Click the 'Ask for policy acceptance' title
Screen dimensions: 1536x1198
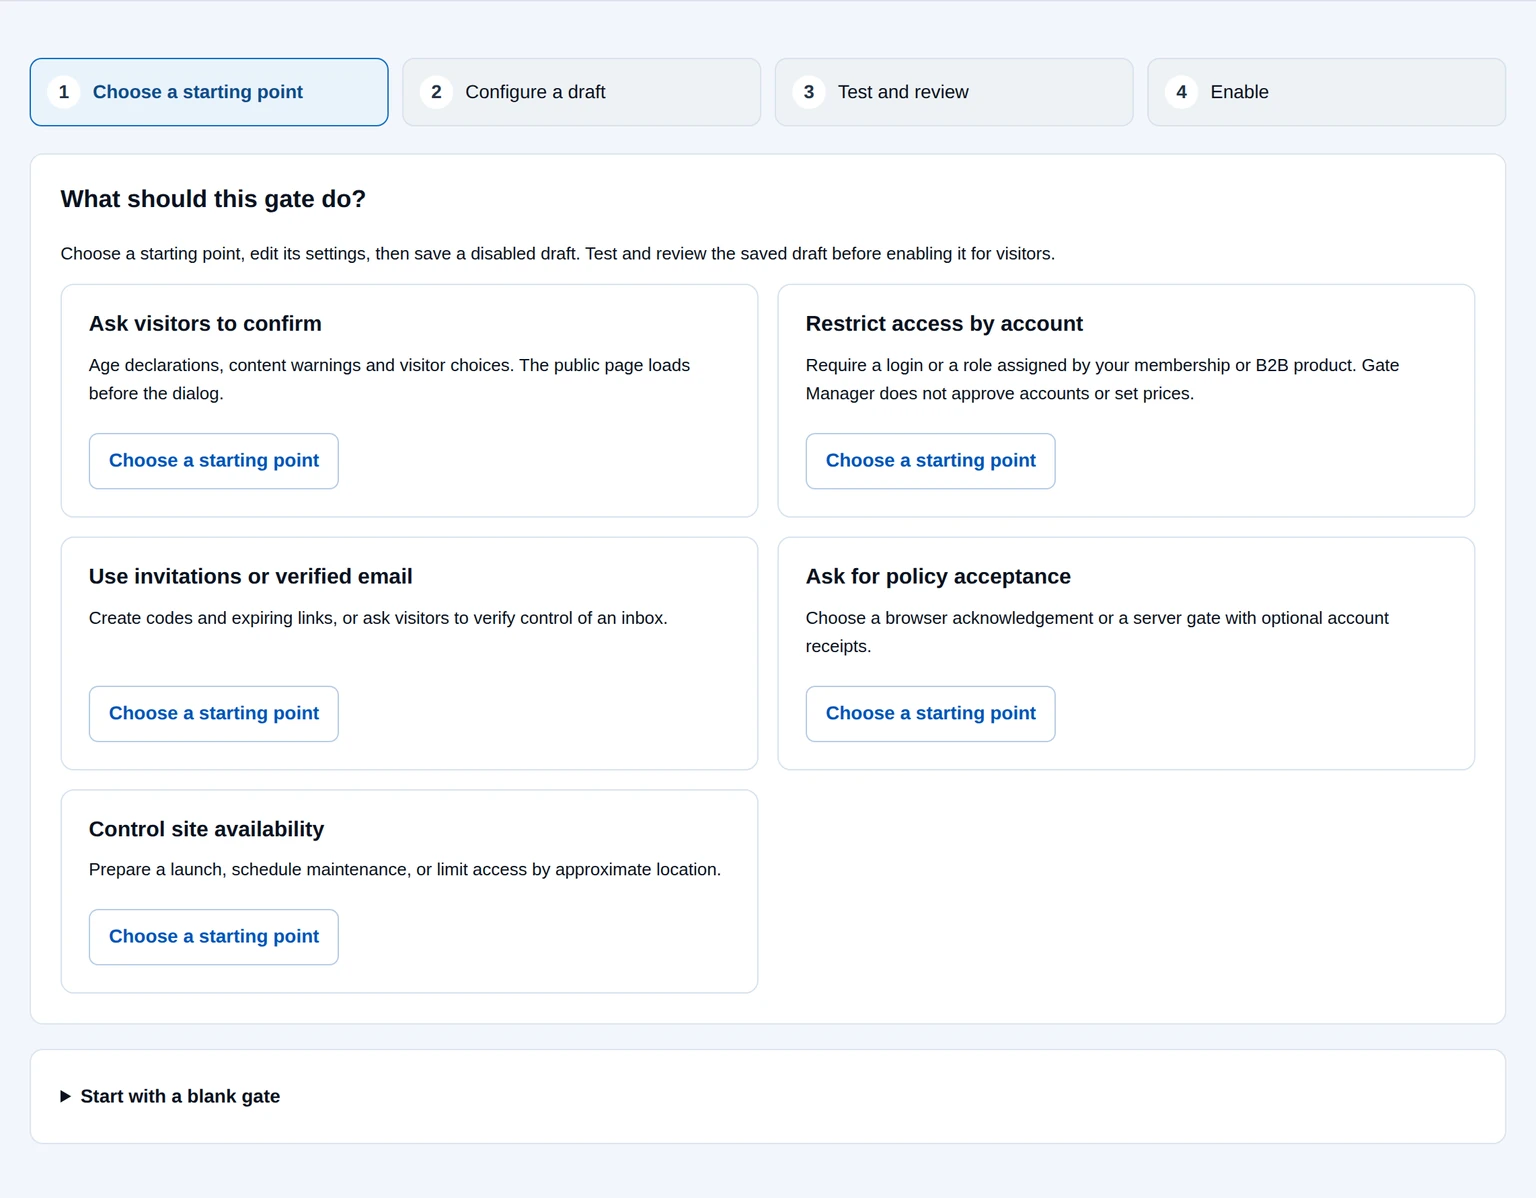coord(938,577)
